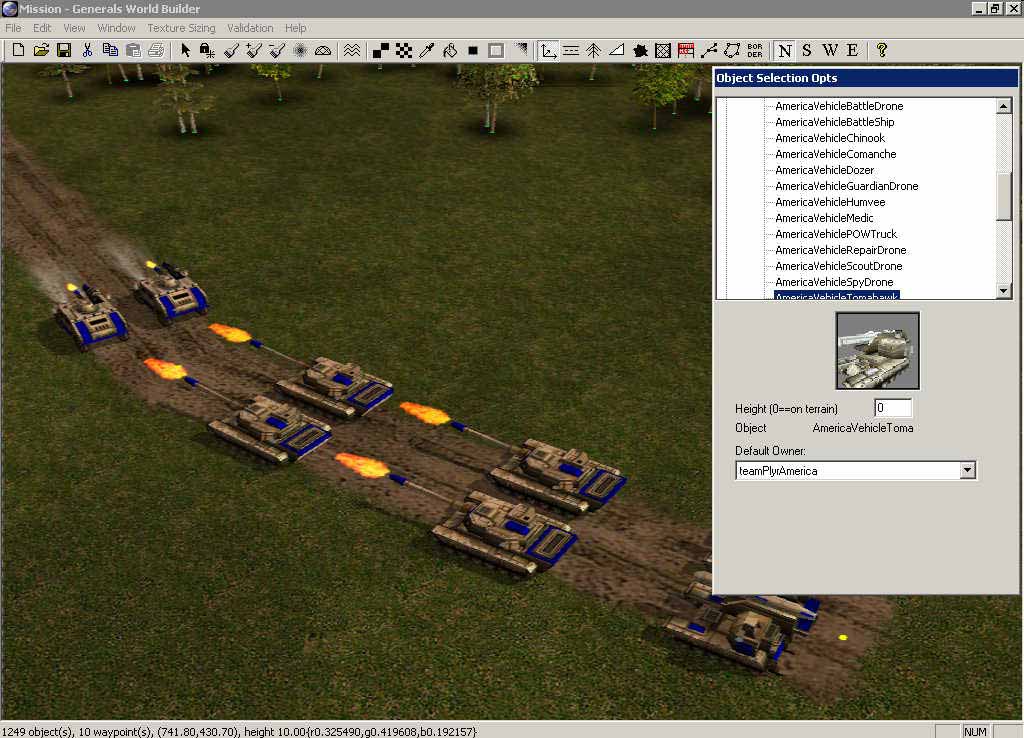Select the brush tool with minus sign
This screenshot has height=738, width=1024.
click(x=277, y=50)
